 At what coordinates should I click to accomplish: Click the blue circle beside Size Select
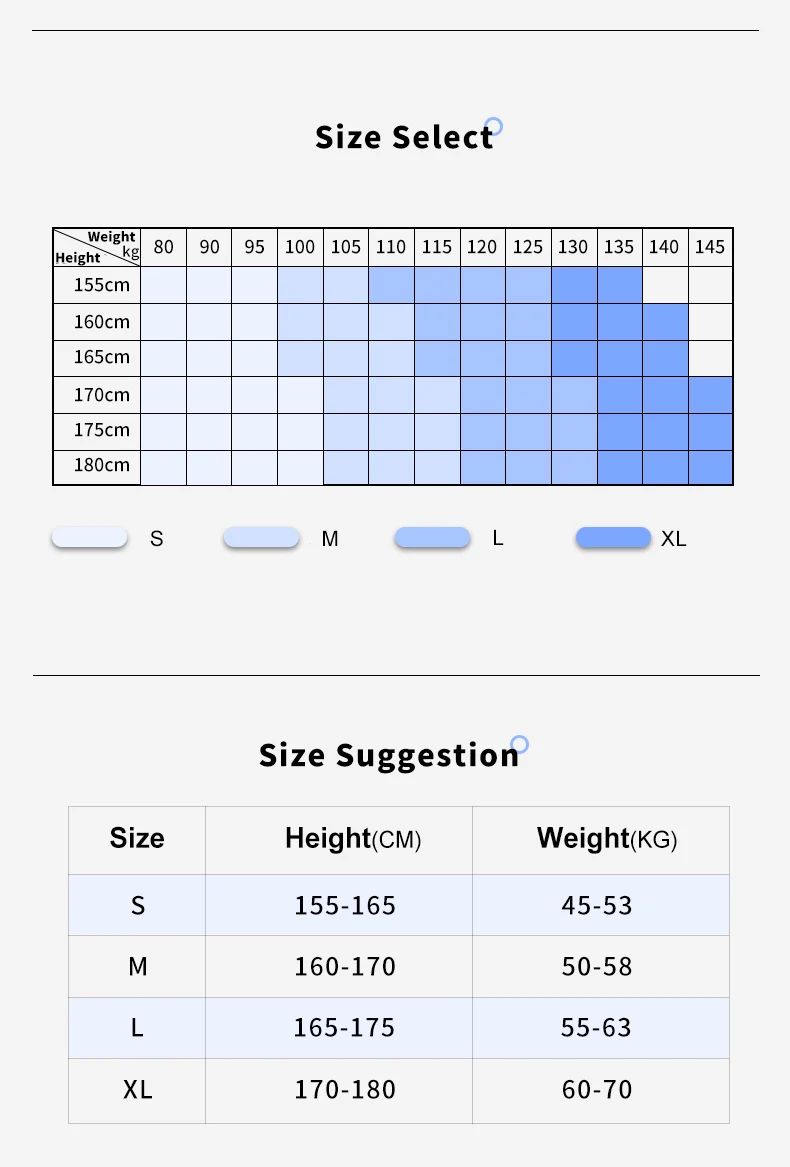494,126
